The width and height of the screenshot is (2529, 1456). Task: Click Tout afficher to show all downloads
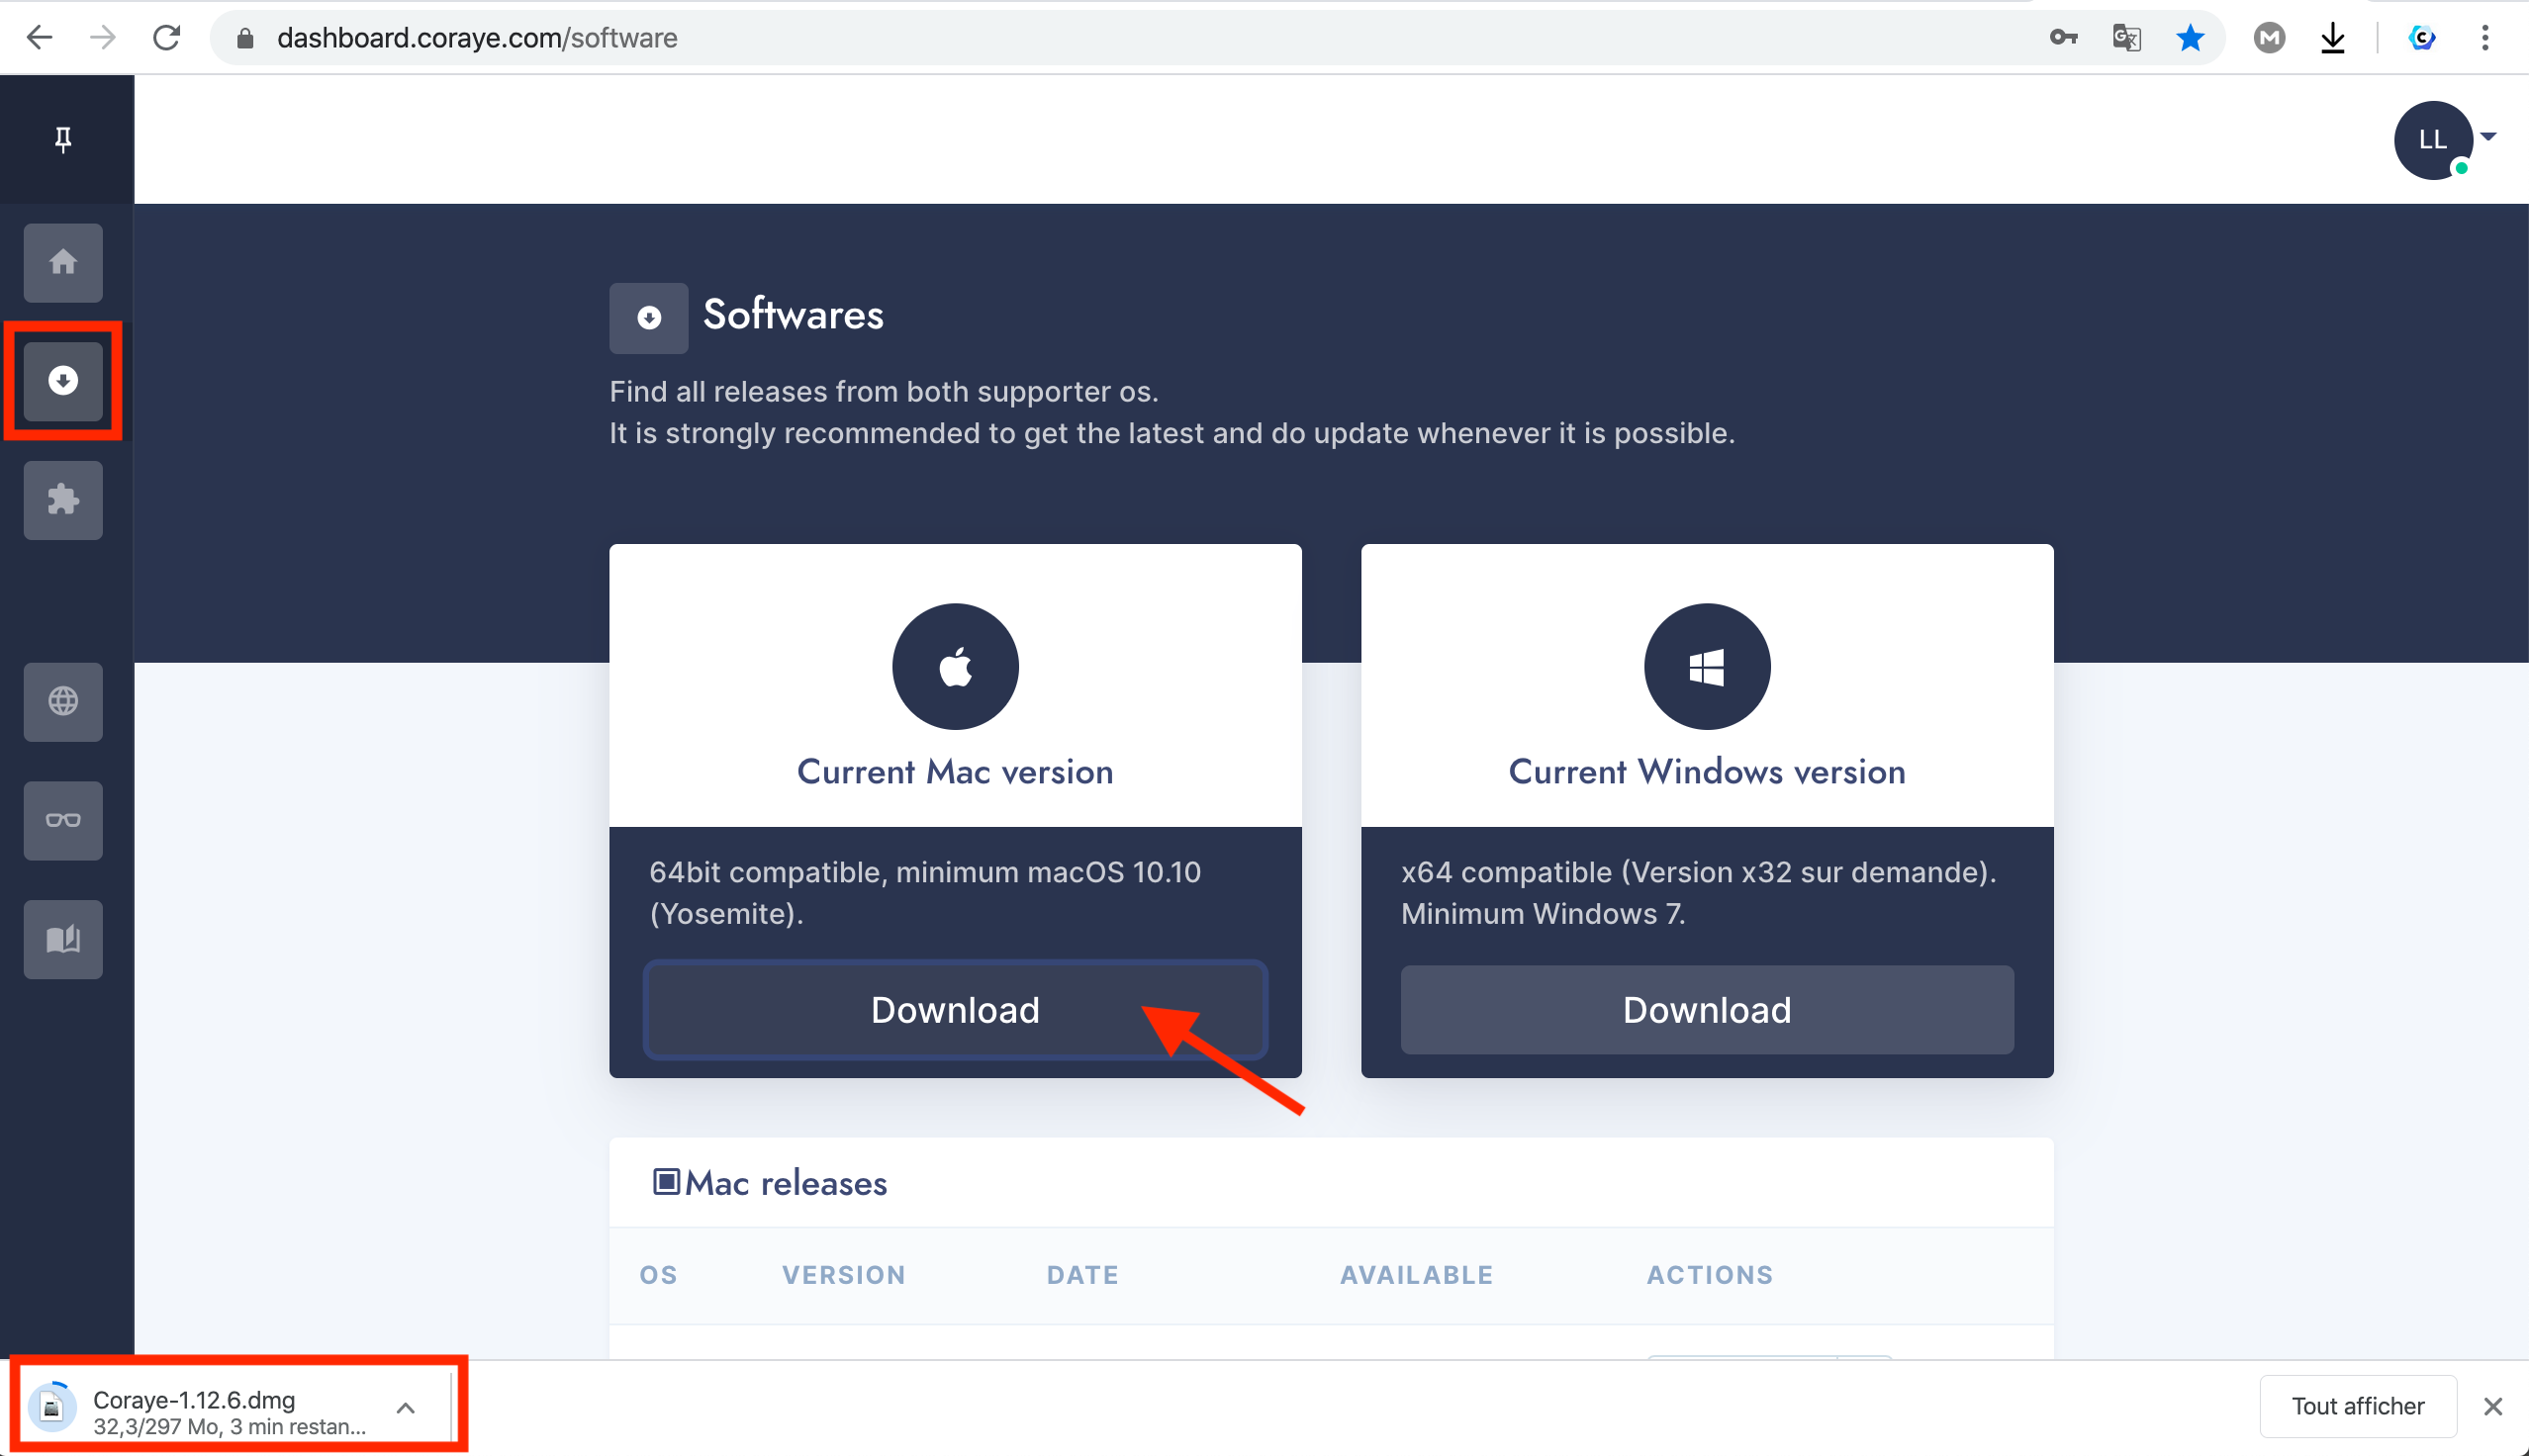click(2358, 1406)
